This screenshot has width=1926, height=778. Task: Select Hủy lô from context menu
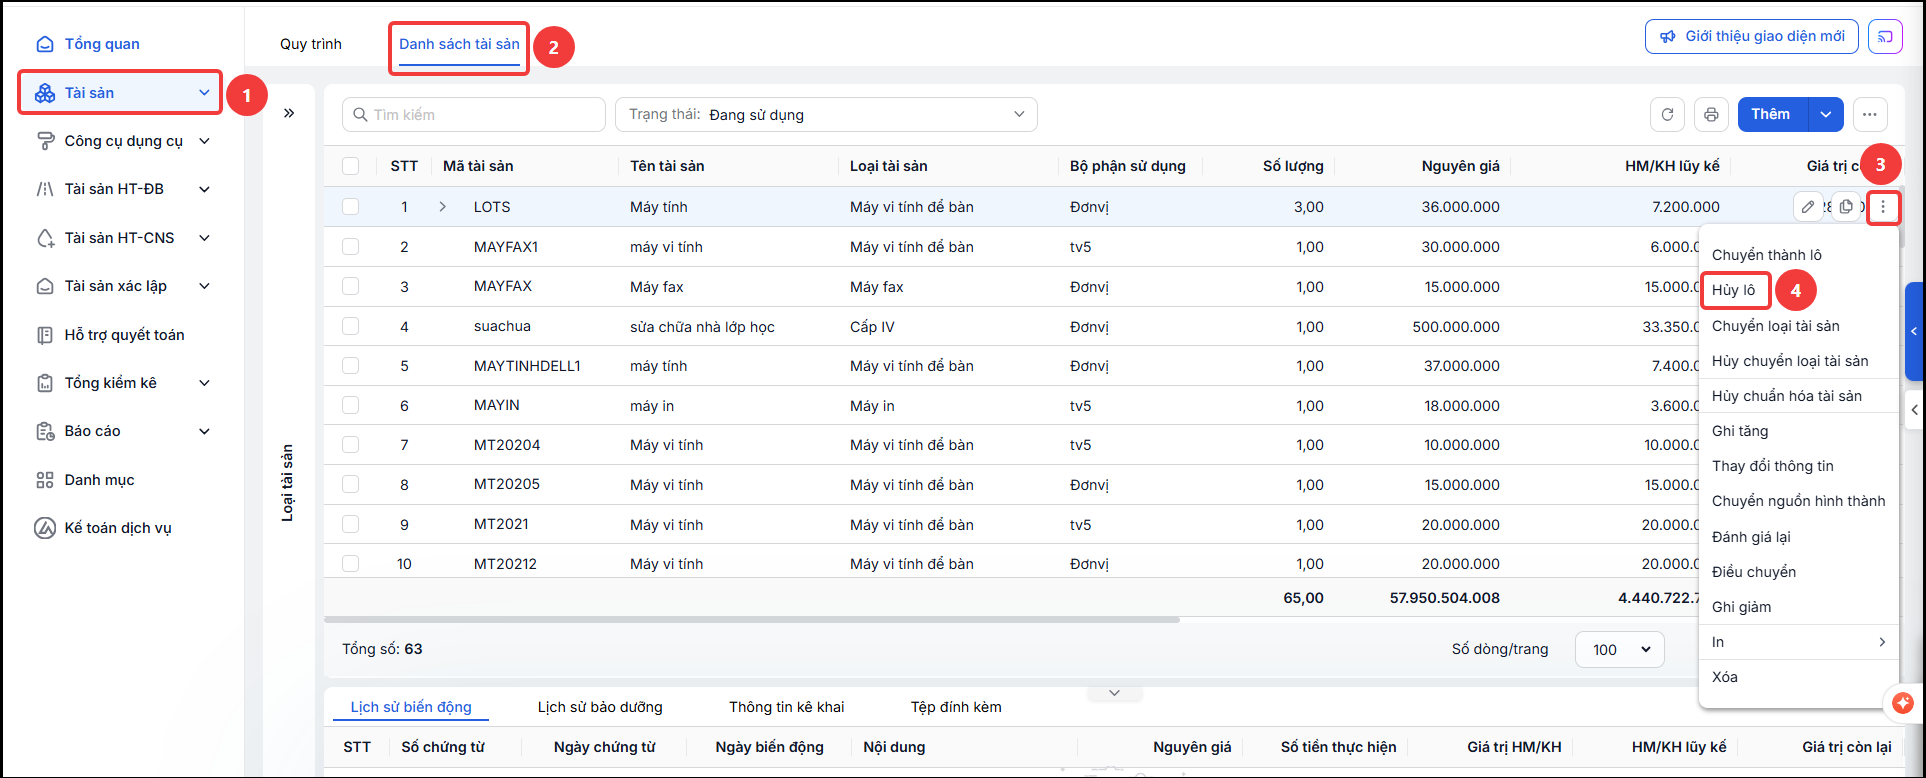coord(1734,290)
